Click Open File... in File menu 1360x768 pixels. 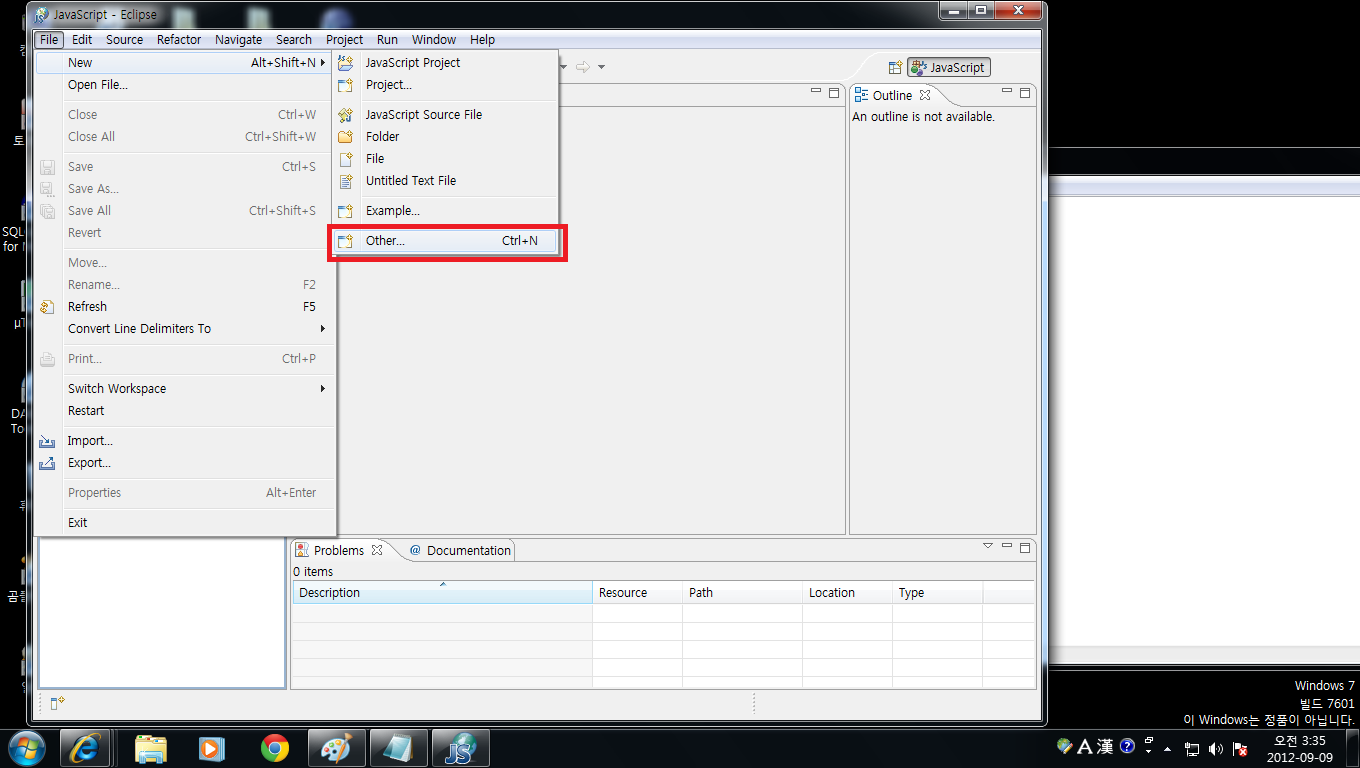point(98,85)
